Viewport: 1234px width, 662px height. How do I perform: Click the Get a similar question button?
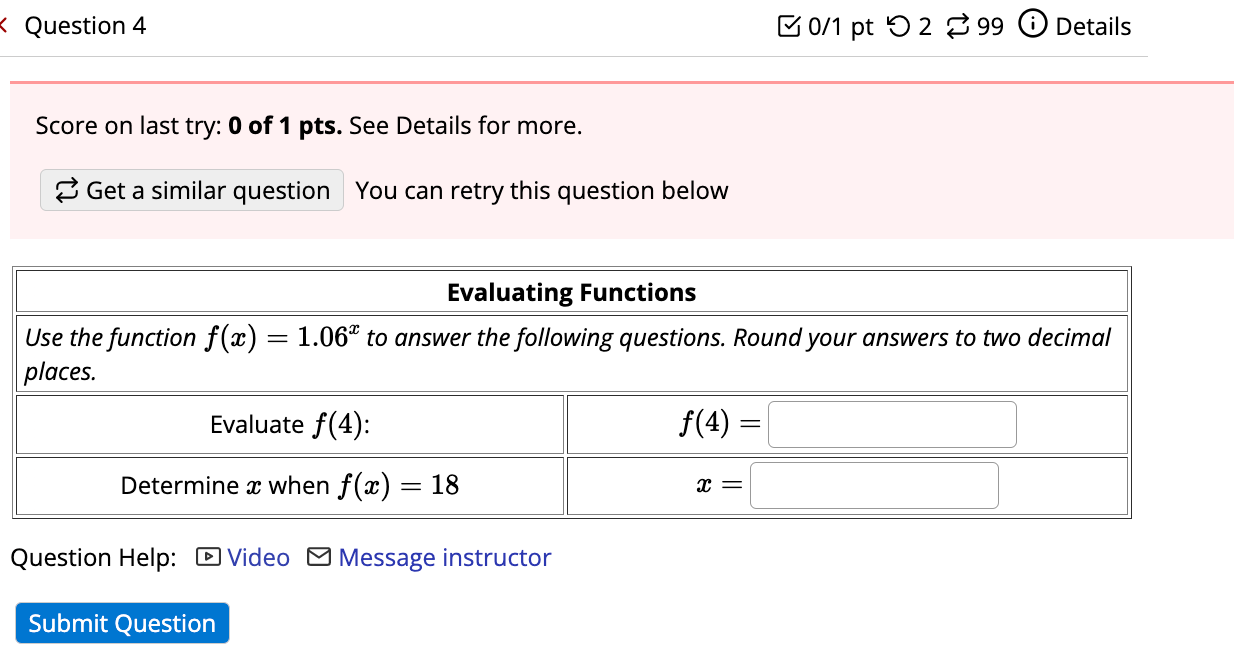(x=191, y=190)
